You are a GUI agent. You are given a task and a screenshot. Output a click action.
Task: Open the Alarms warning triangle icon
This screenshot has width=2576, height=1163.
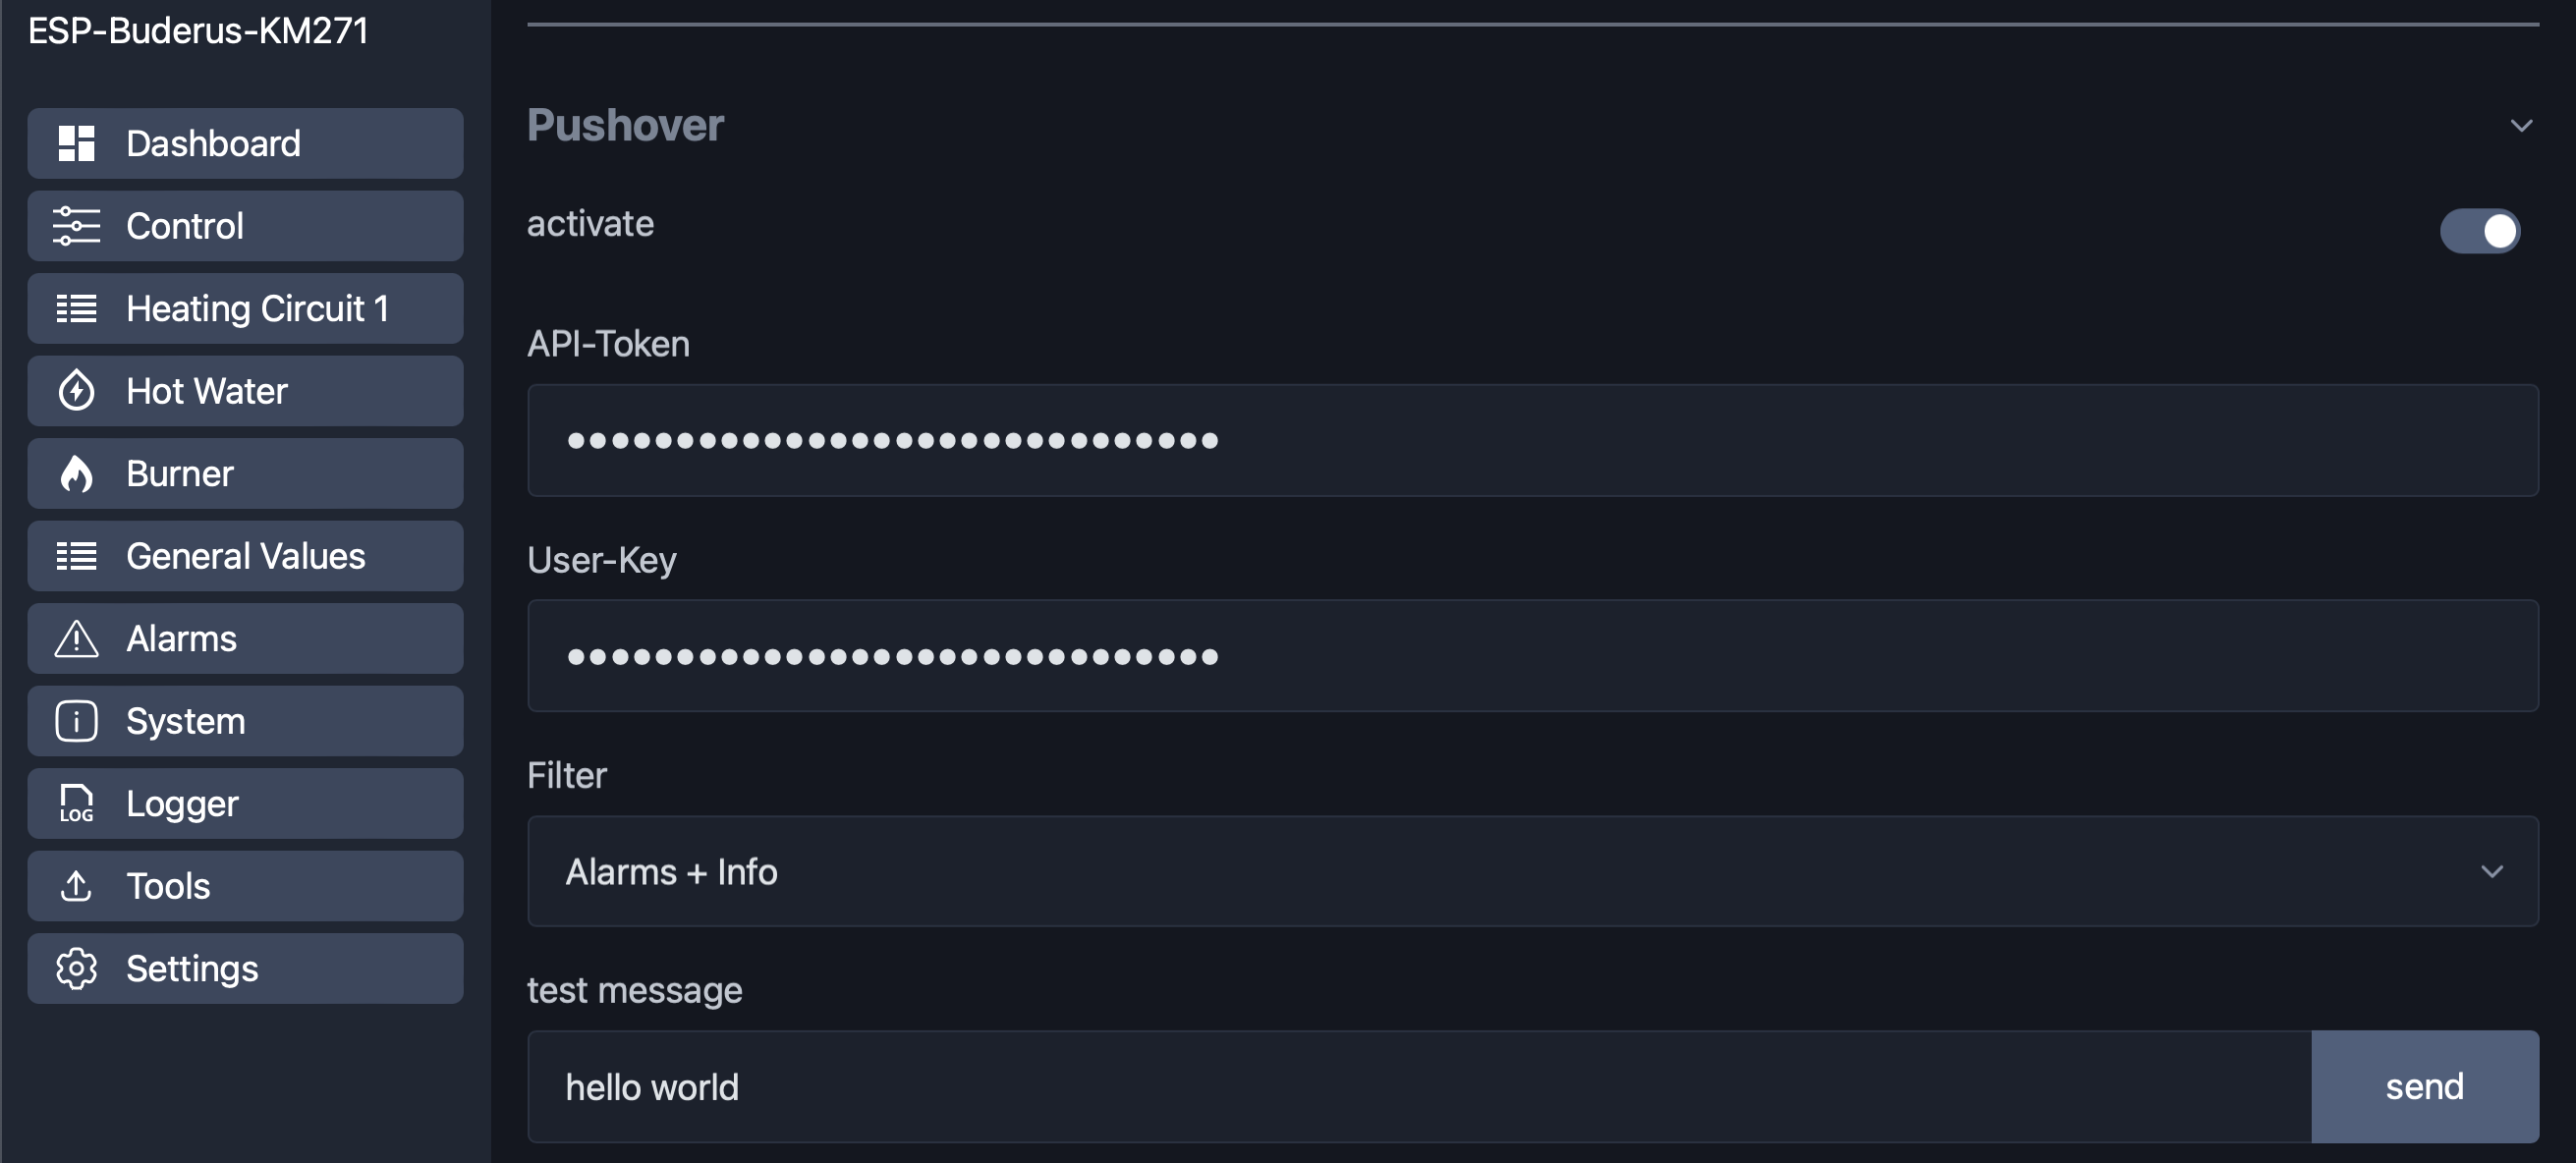[76, 639]
